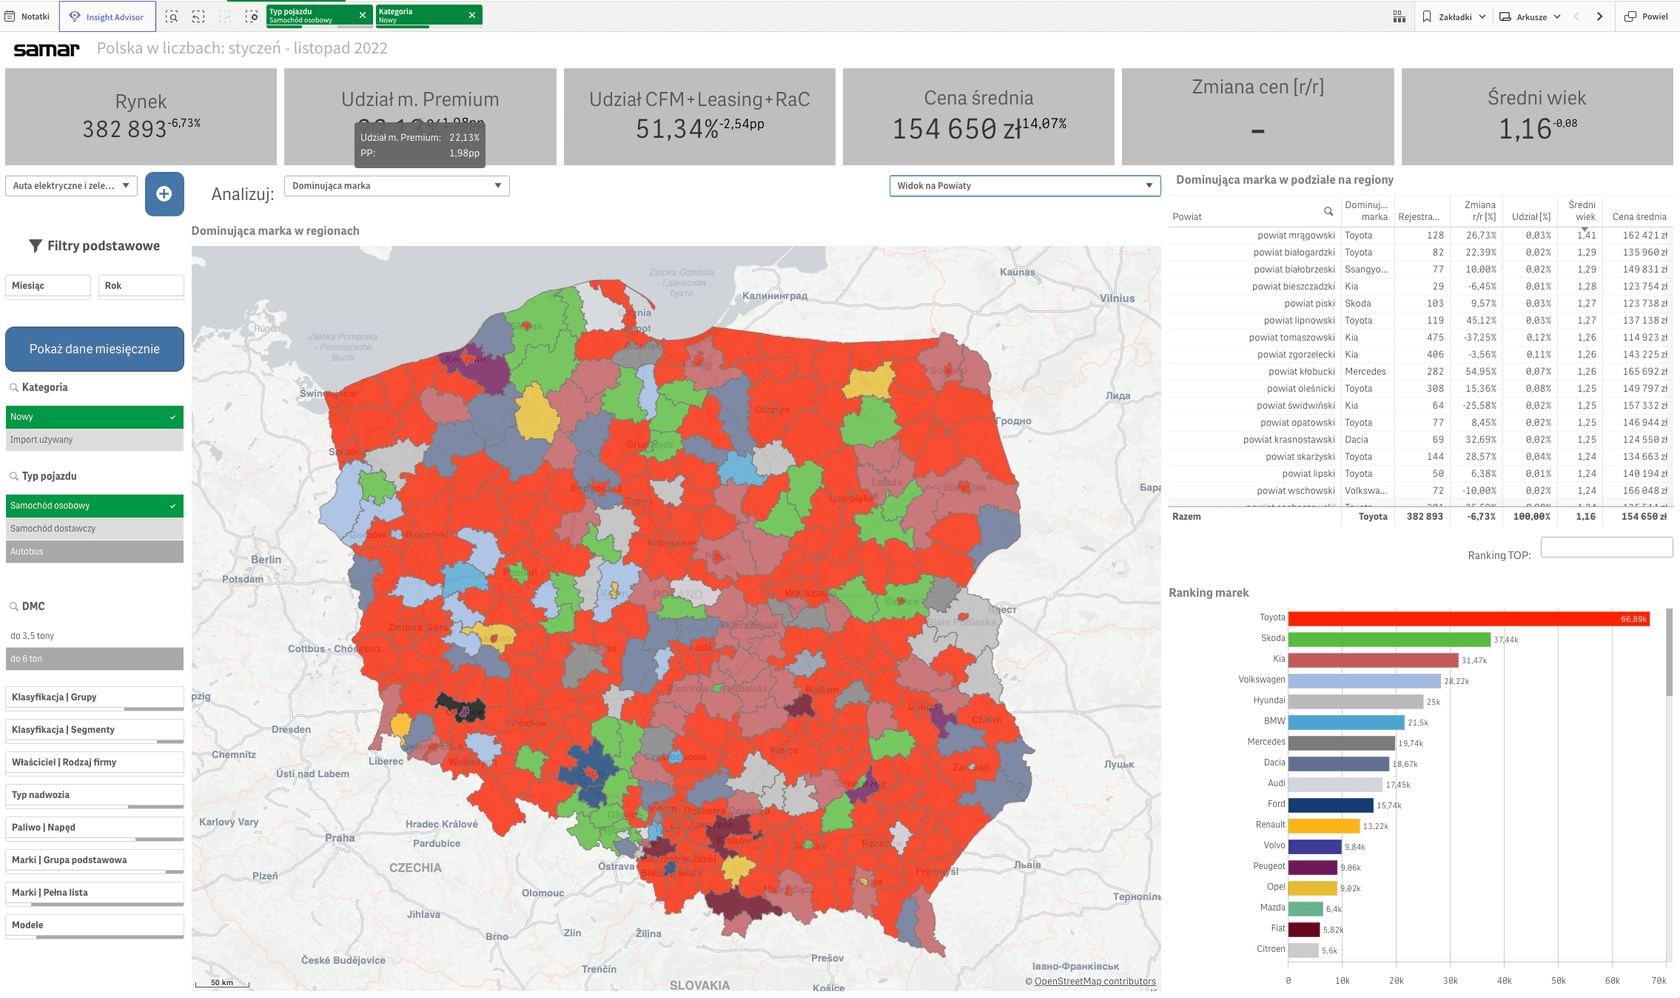The width and height of the screenshot is (1680, 998).
Task: Select the powiat kłobucki table row
Action: point(1420,372)
